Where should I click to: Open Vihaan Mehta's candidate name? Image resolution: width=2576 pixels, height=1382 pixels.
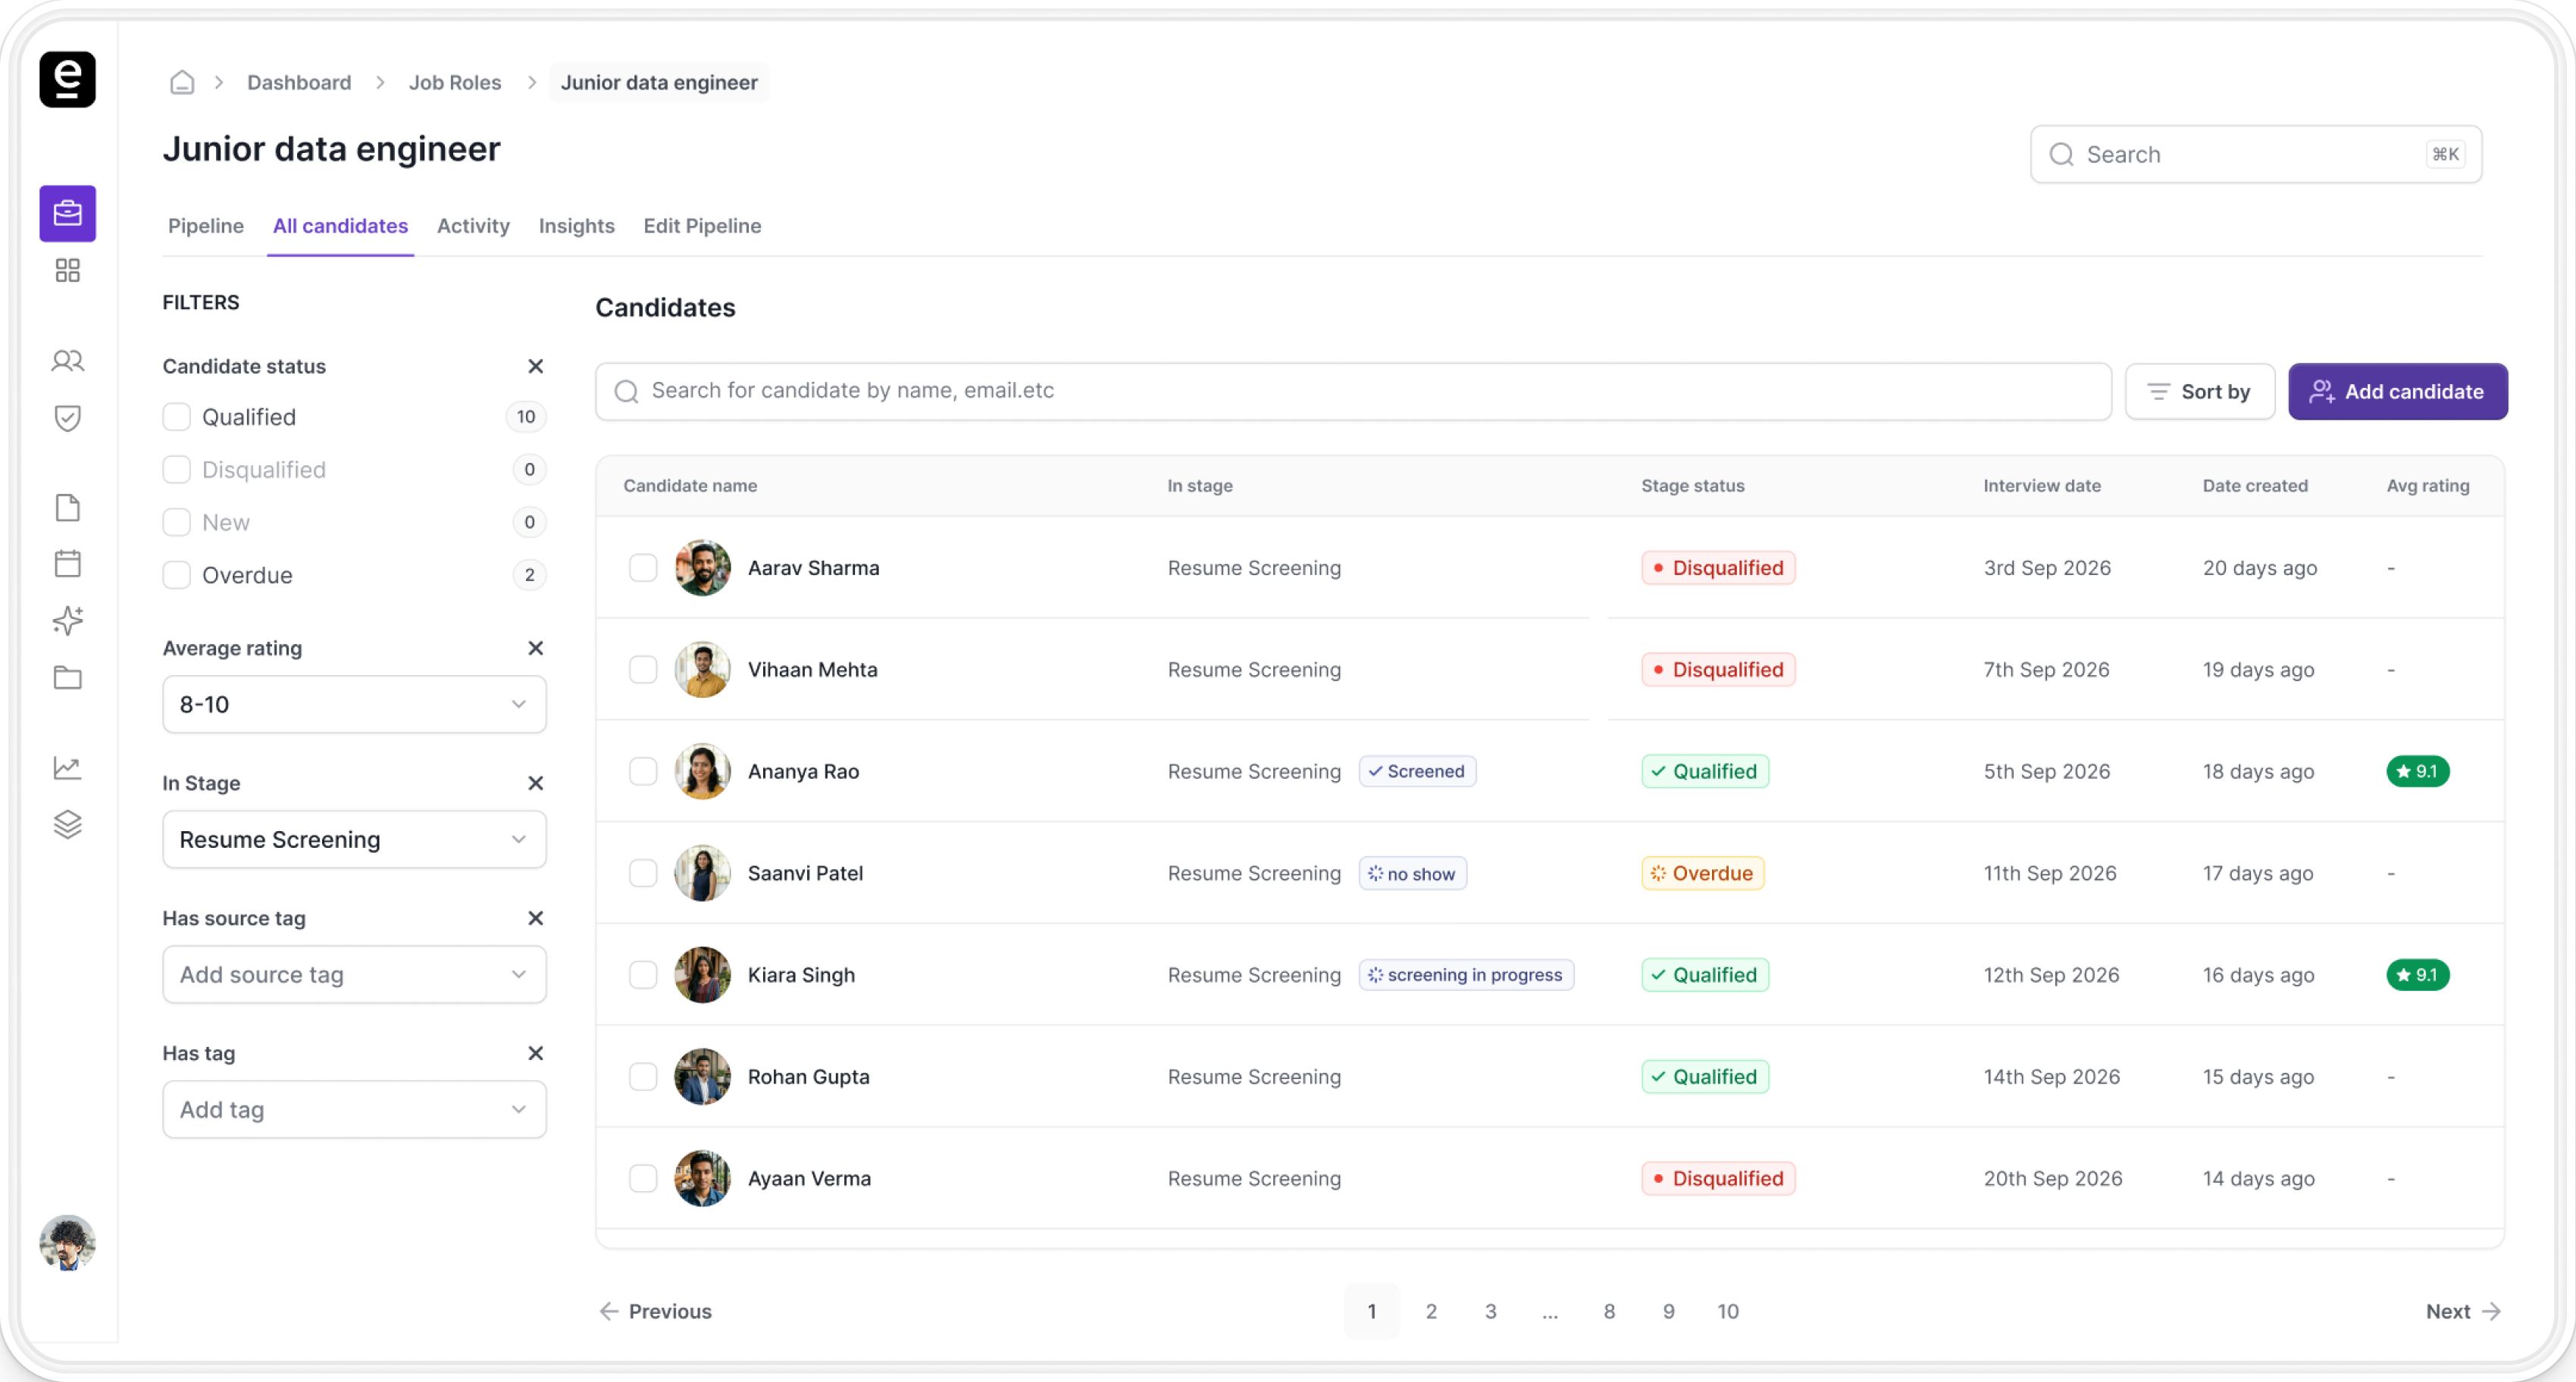pyautogui.click(x=812, y=670)
